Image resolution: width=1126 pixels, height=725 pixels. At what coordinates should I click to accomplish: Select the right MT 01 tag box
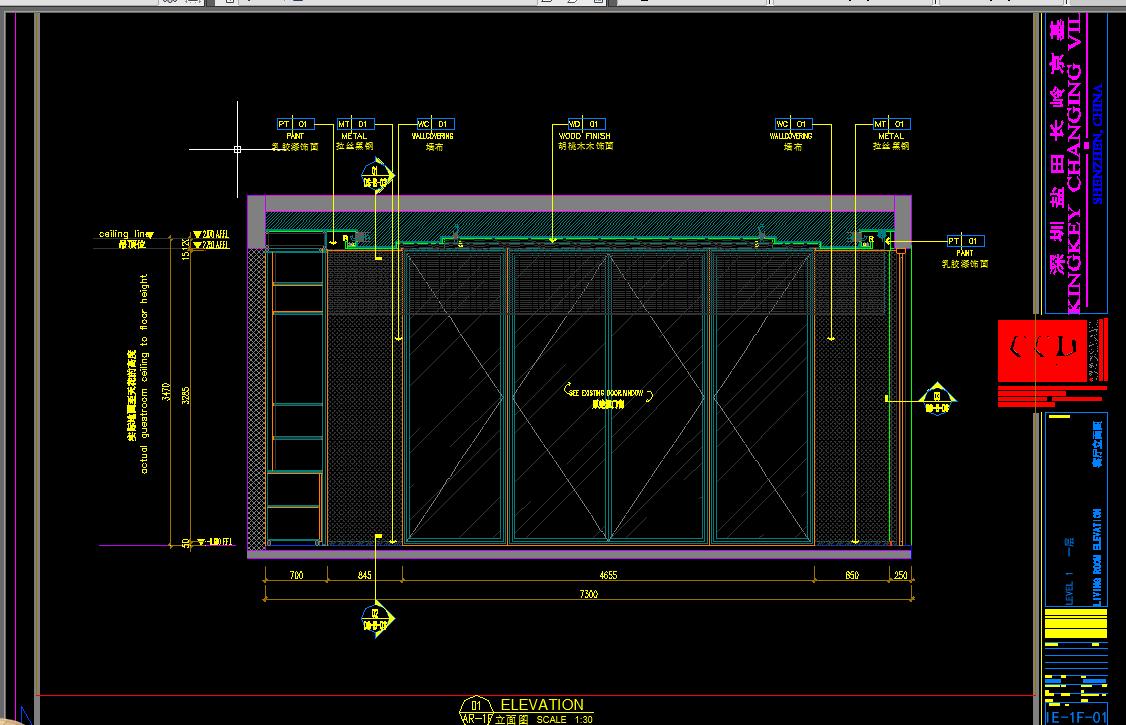[x=891, y=124]
